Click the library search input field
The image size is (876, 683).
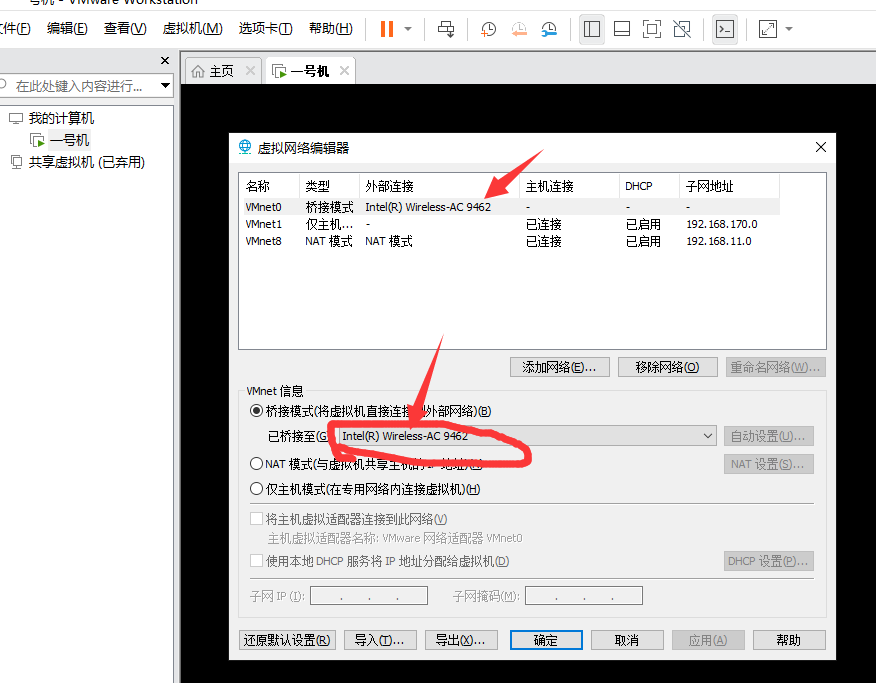click(x=79, y=86)
